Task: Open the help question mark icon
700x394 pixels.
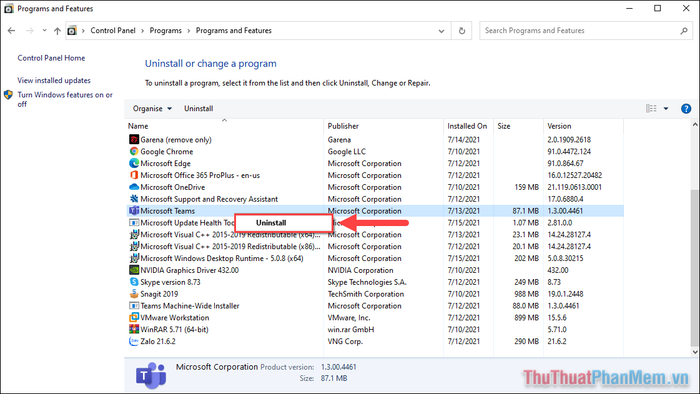Action: [686, 108]
